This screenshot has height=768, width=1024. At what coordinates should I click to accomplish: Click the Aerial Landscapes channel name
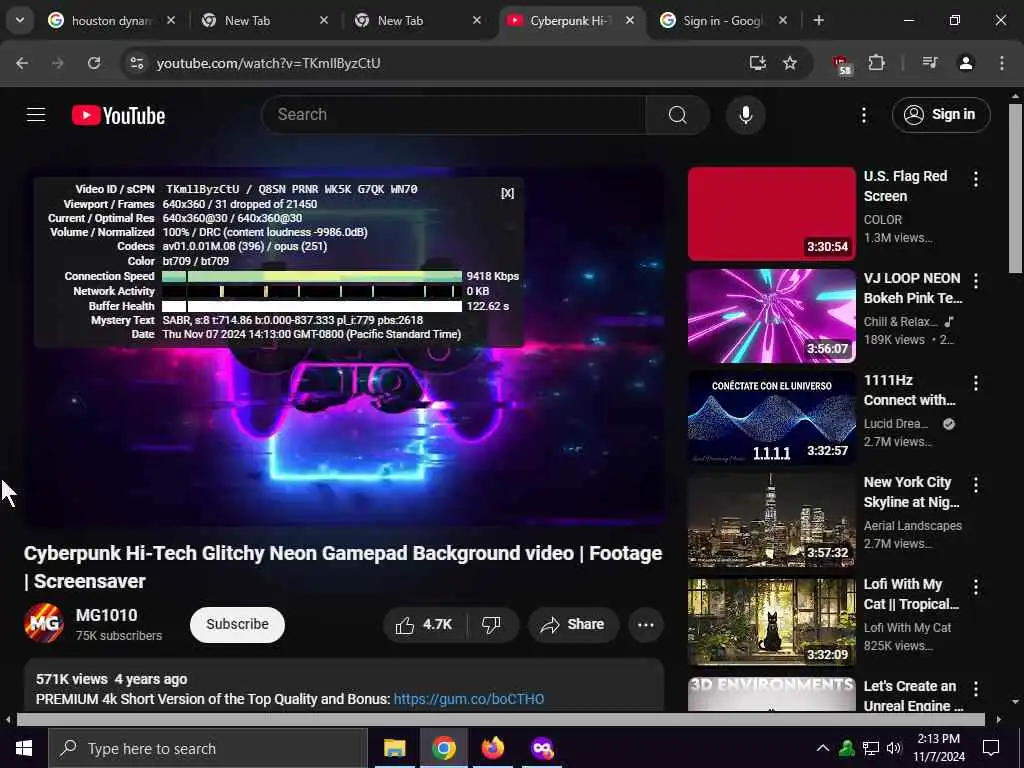pyautogui.click(x=912, y=526)
